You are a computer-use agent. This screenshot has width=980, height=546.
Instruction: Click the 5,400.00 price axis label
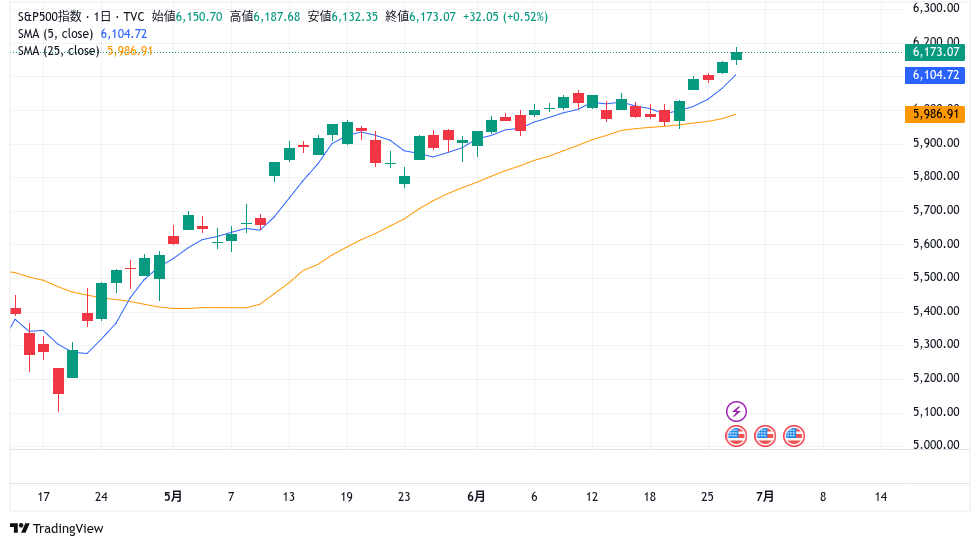click(x=936, y=310)
